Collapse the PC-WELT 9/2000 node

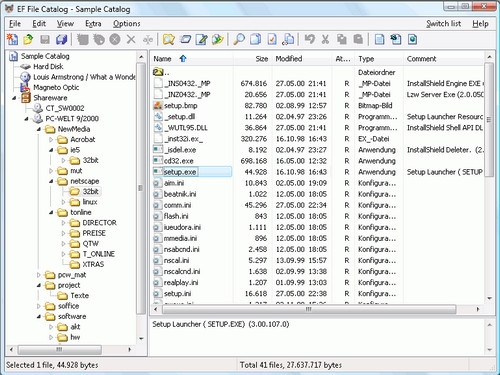(26, 119)
